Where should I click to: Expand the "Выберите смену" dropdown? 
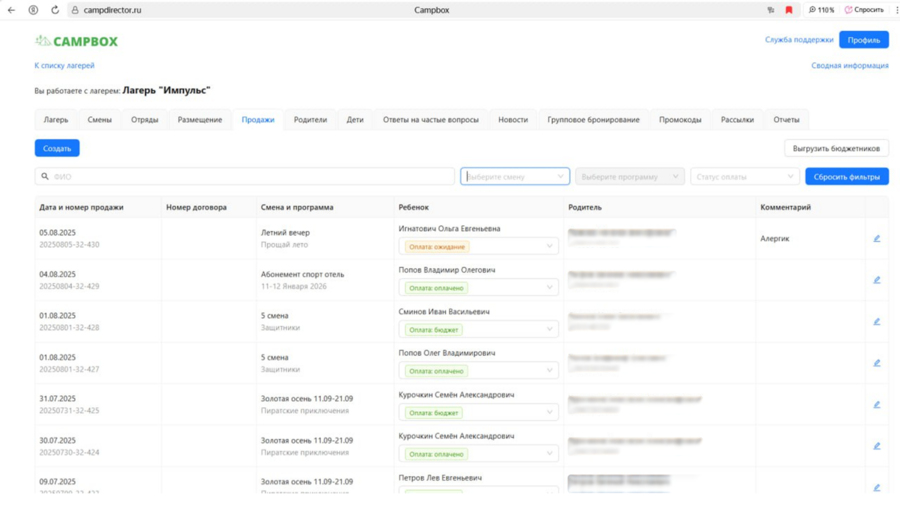click(x=514, y=177)
